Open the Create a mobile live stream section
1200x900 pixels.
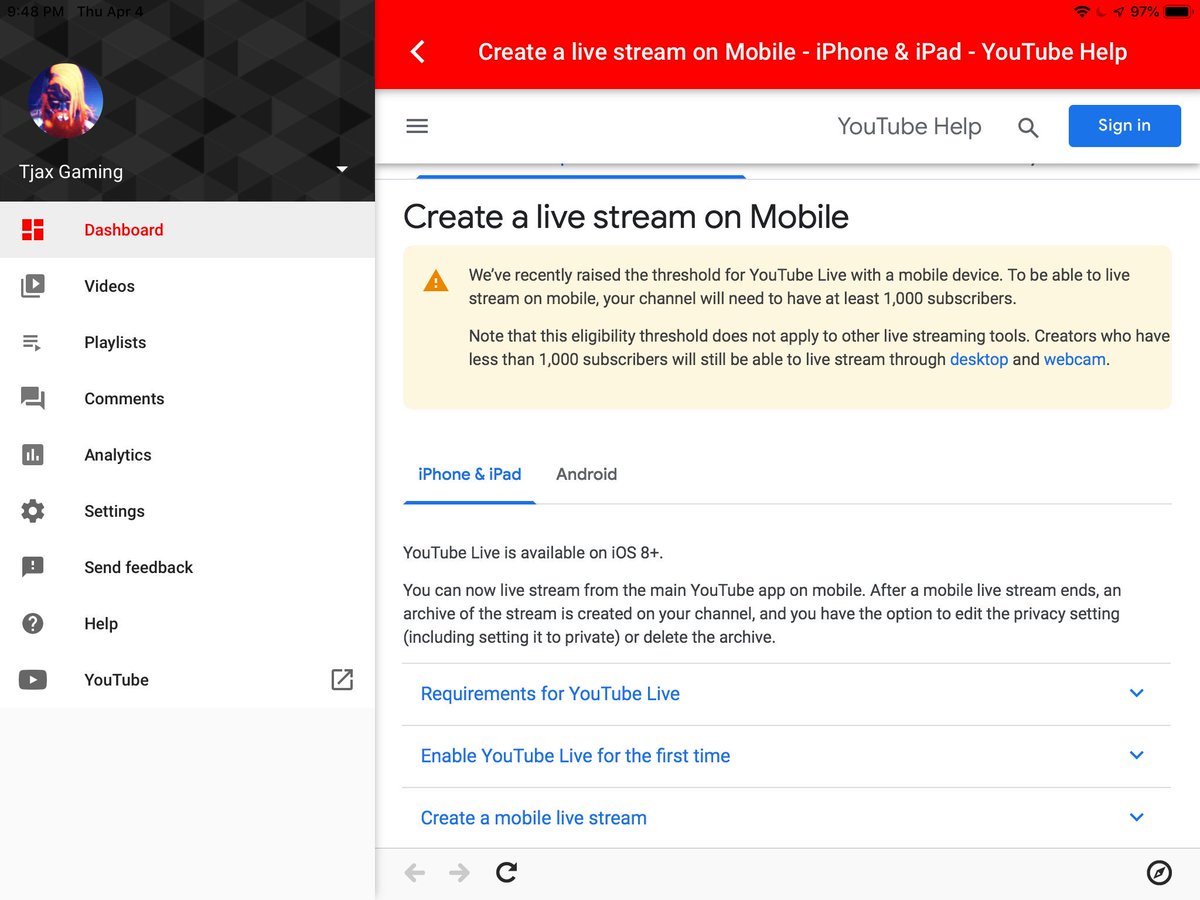[786, 818]
